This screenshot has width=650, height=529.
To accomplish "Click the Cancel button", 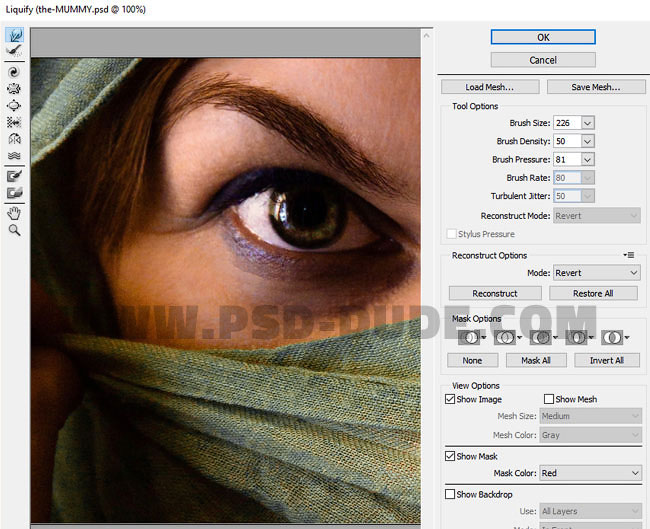I will point(543,60).
